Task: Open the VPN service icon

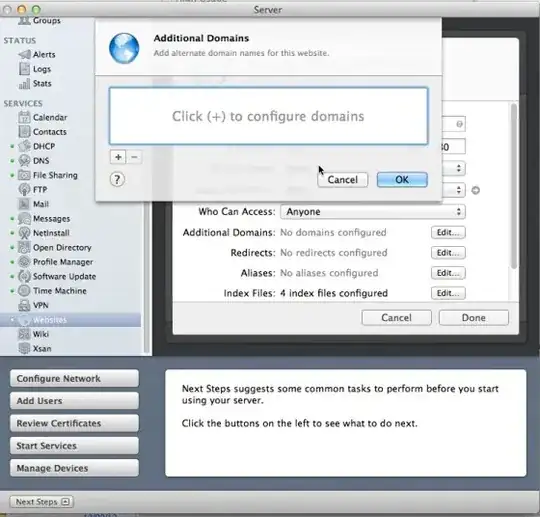Action: (x=24, y=306)
